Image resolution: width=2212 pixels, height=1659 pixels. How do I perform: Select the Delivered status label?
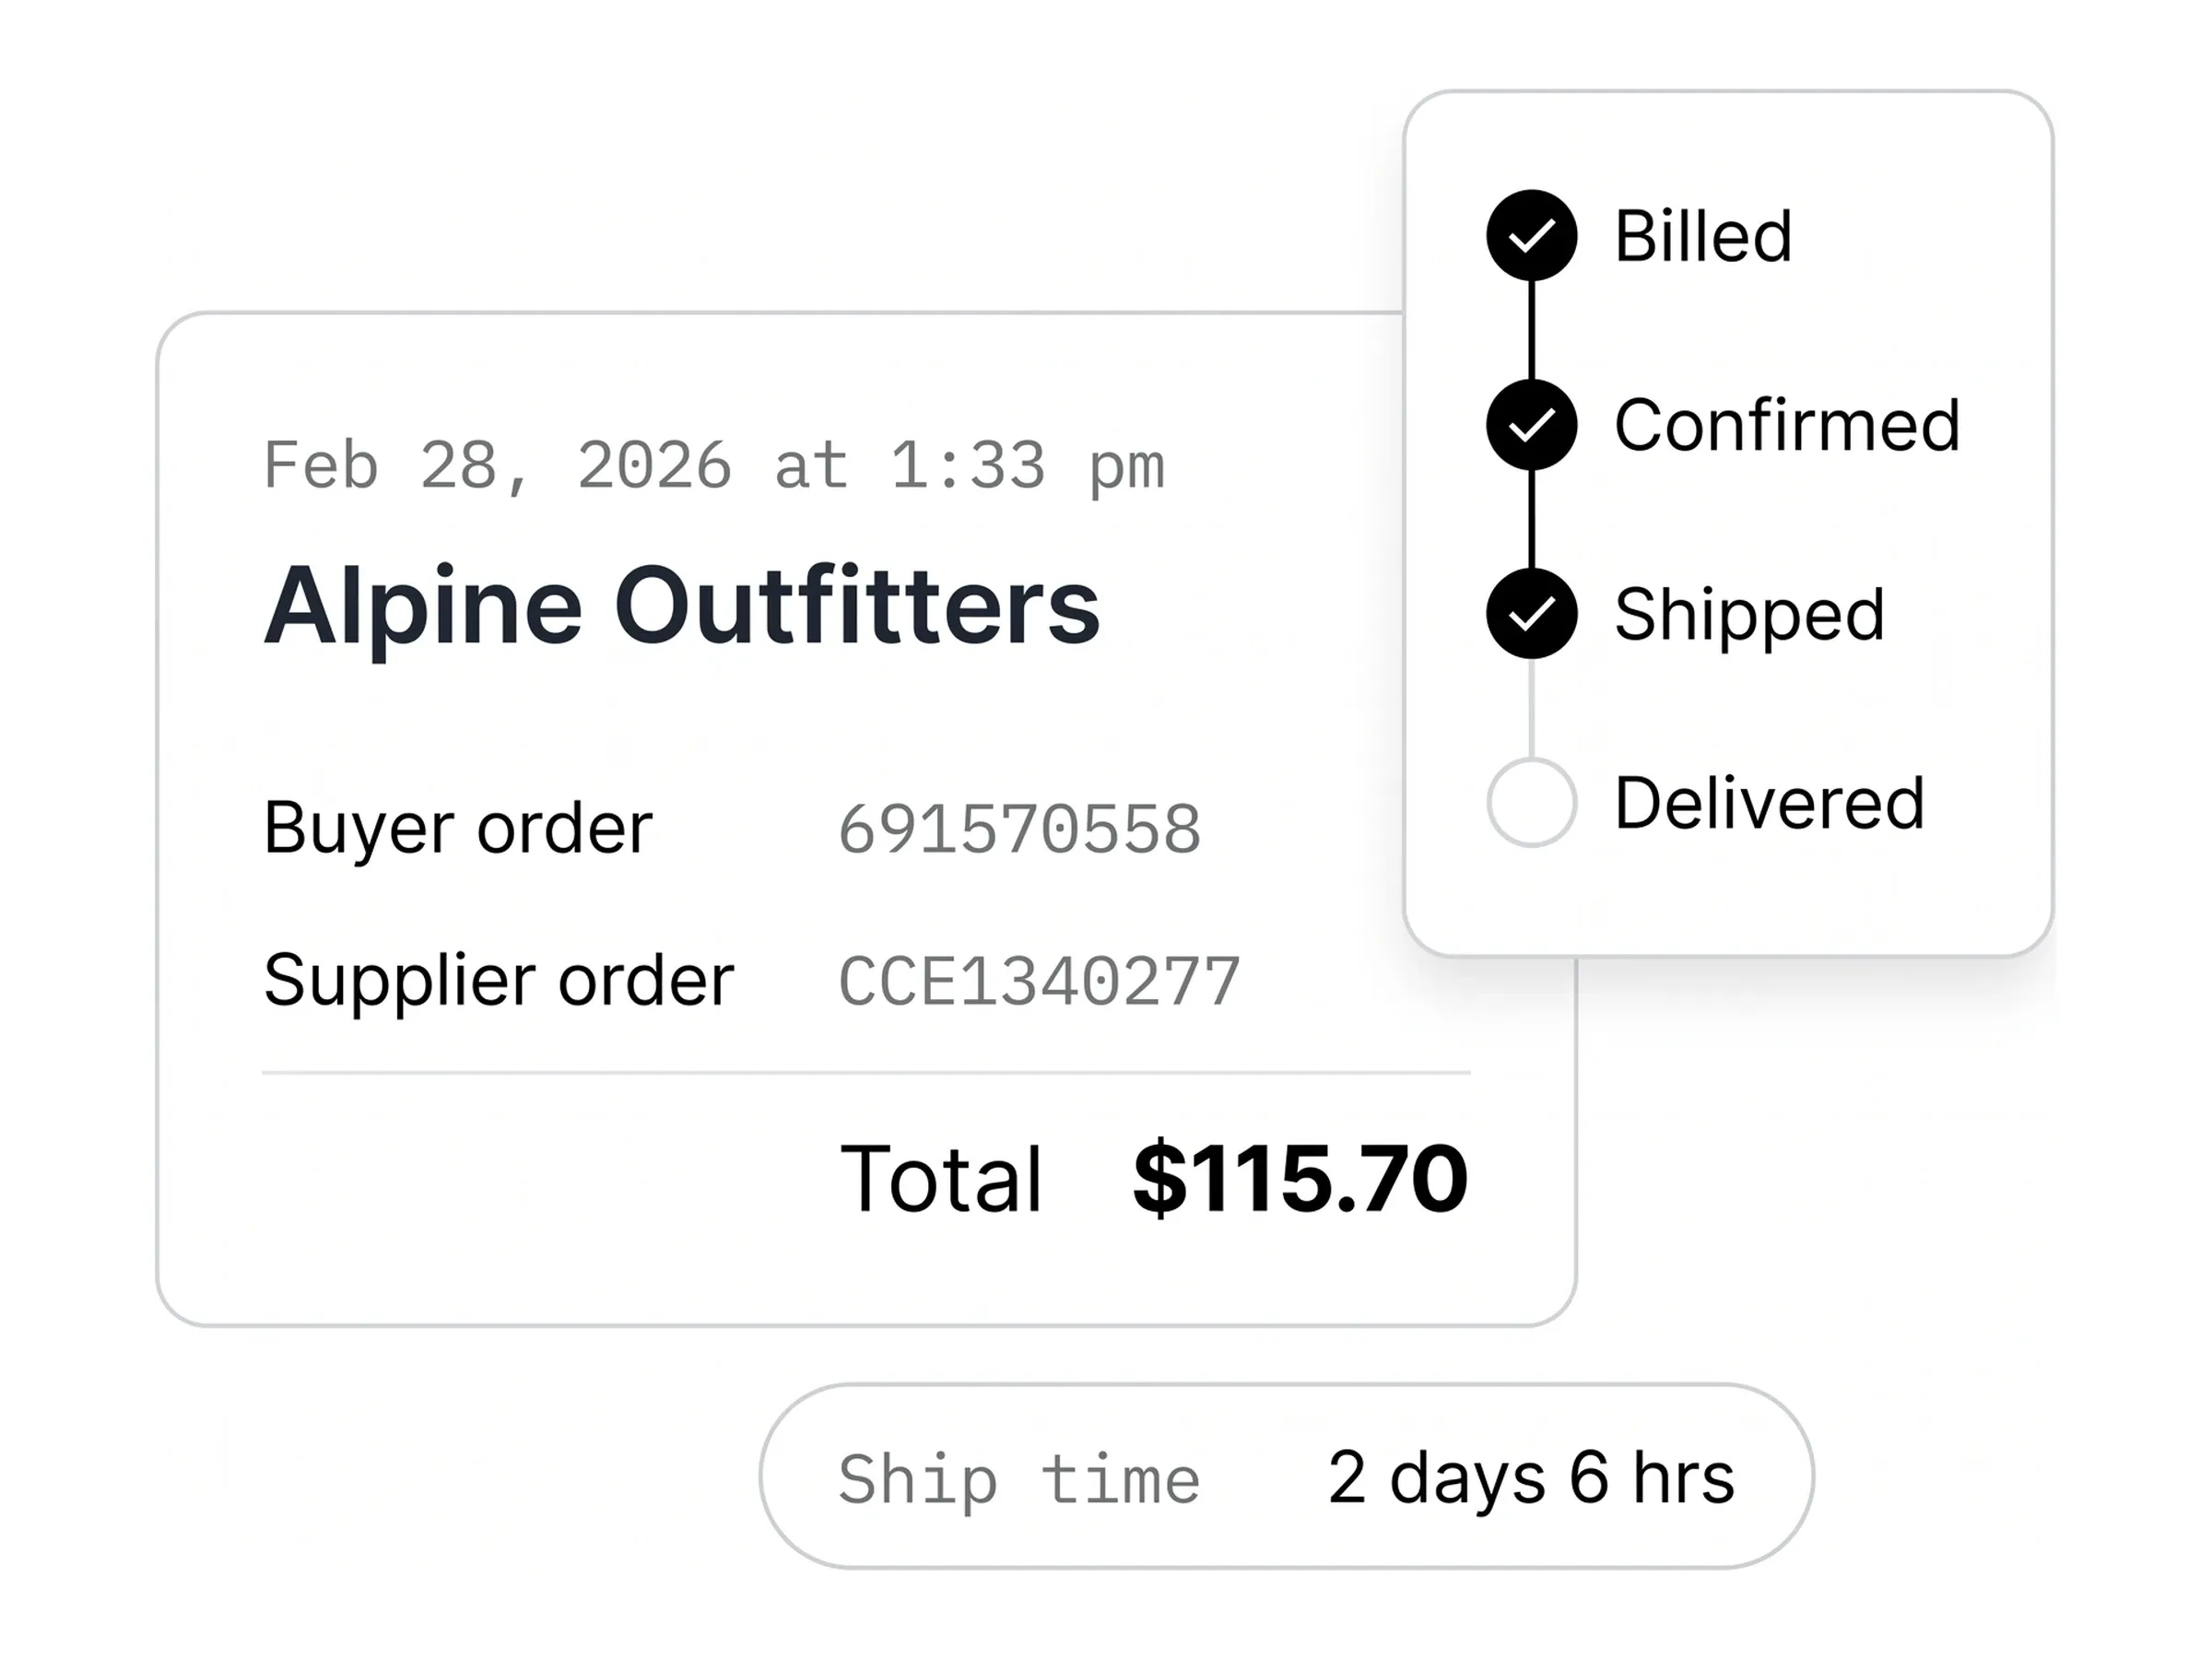point(1769,803)
